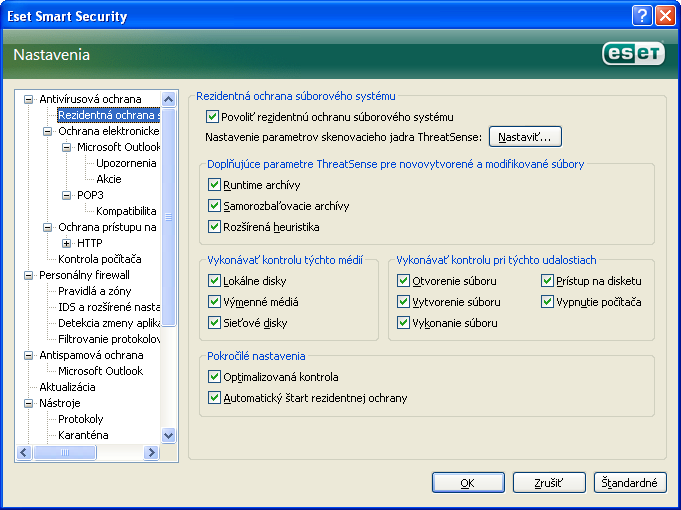Open the Kompatibilita tree item
Screen dimensions: 681x510
pos(126,211)
